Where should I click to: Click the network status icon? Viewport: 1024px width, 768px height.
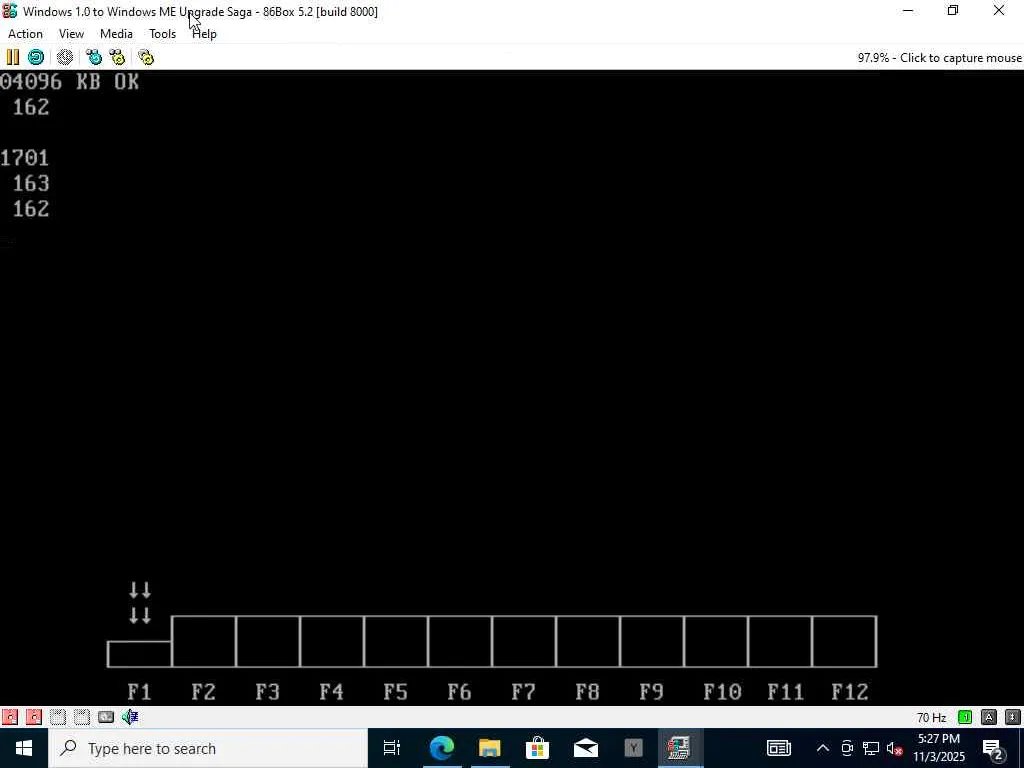point(106,717)
